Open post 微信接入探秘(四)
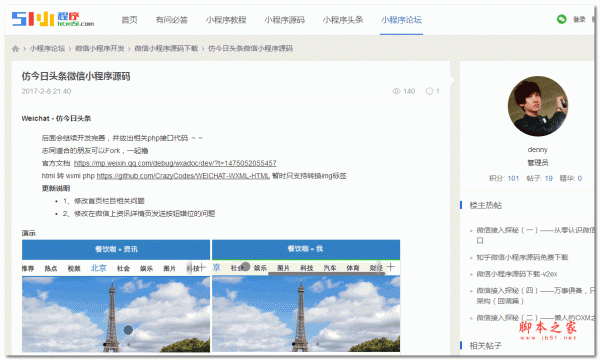The height and width of the screenshot is (361, 600). click(535, 296)
